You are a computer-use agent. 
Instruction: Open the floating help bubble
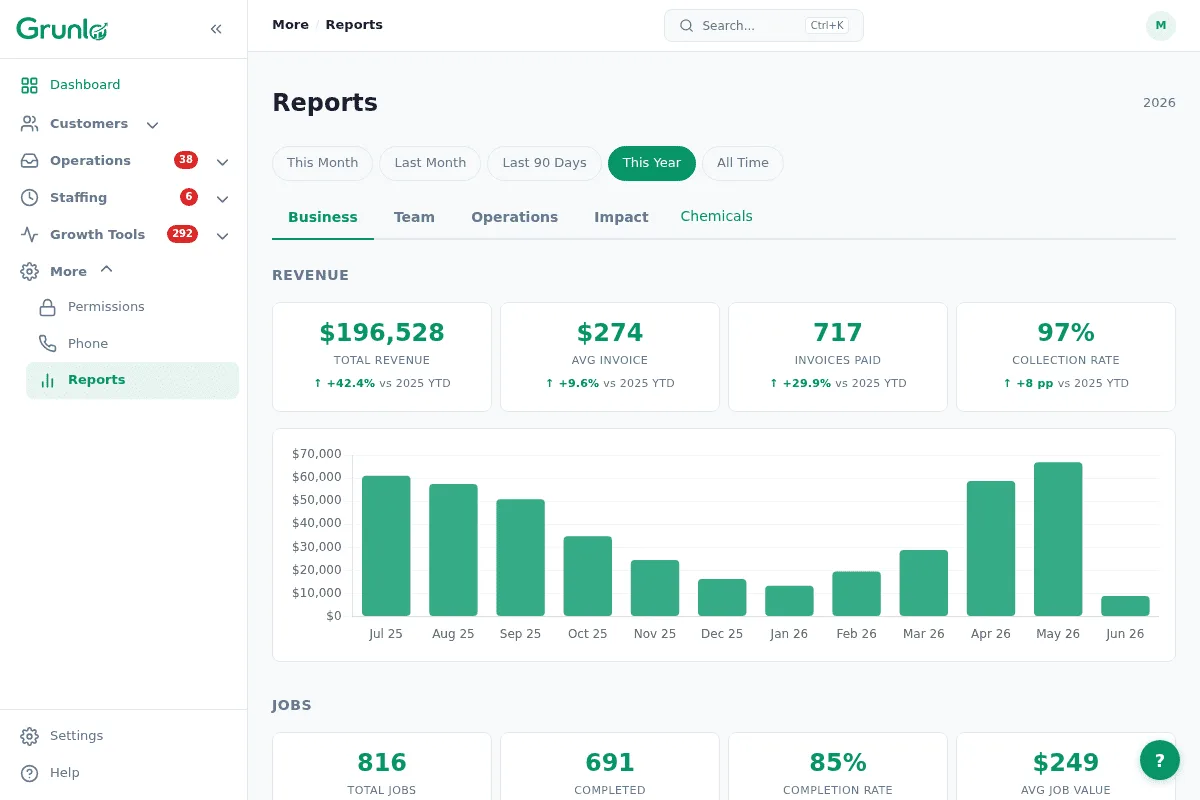(1160, 760)
